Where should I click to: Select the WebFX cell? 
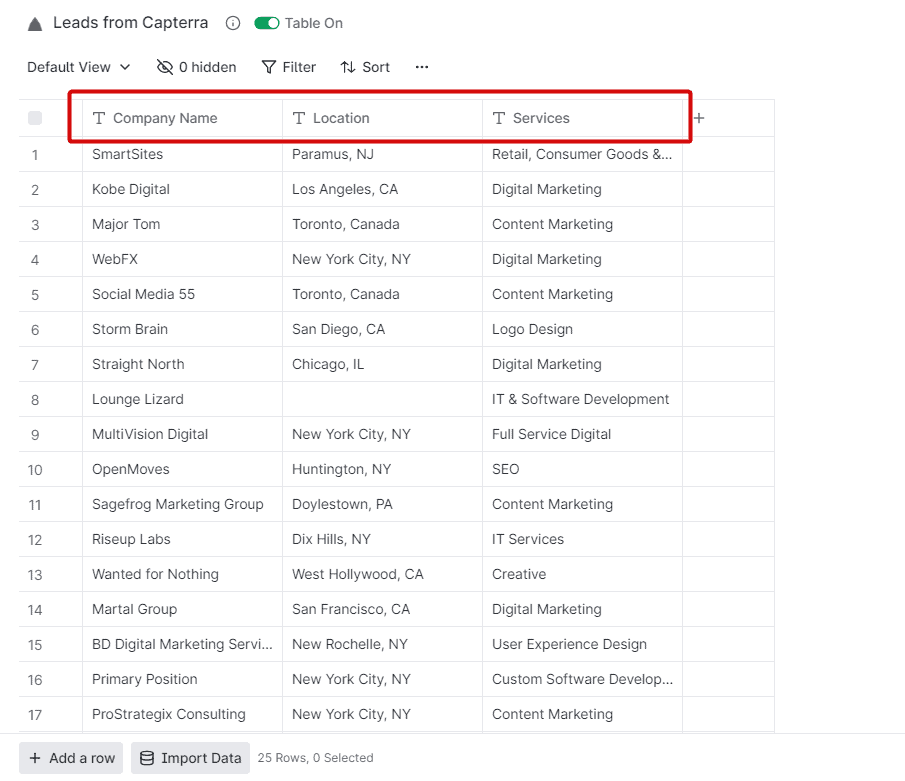coord(182,259)
